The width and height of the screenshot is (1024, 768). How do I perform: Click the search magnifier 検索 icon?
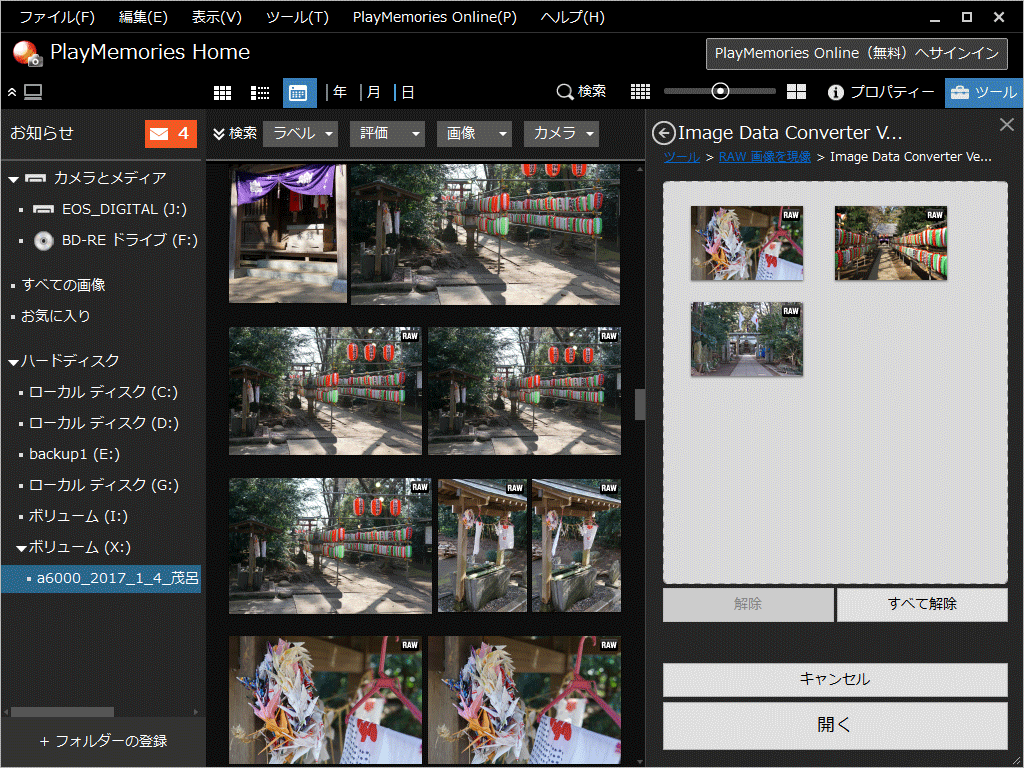coord(581,92)
